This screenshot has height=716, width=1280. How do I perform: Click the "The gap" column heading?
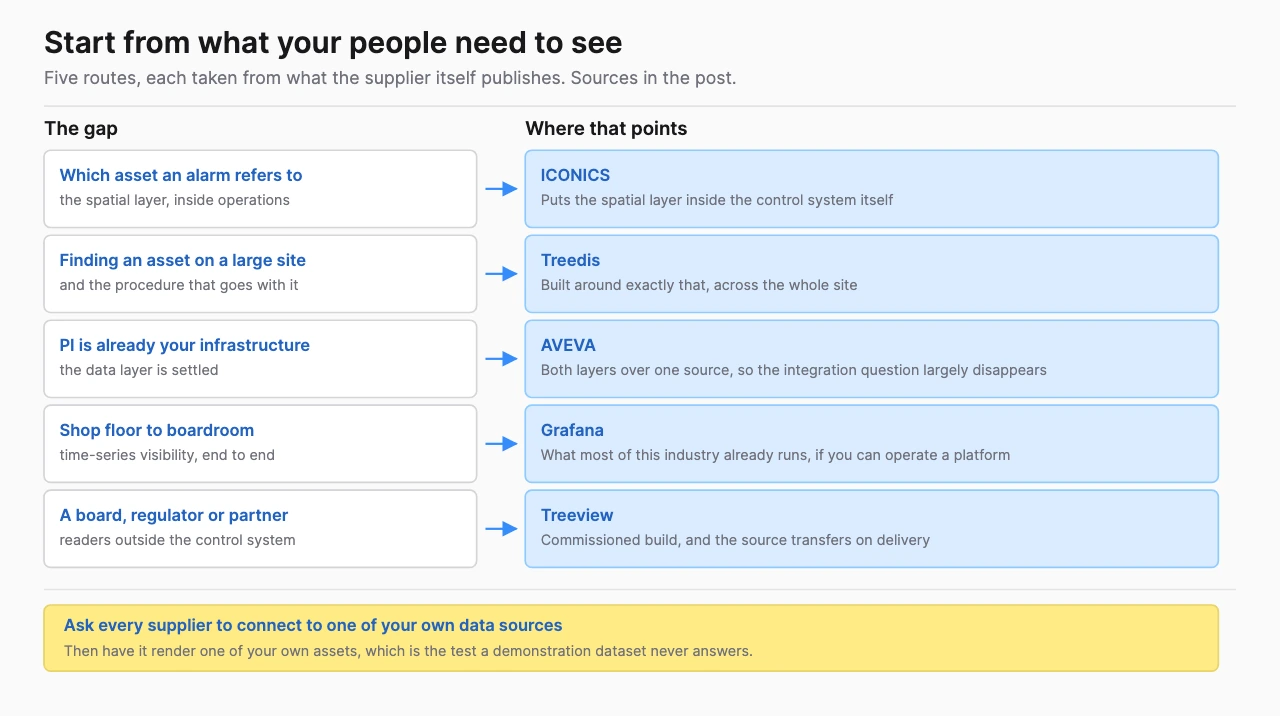(x=81, y=129)
